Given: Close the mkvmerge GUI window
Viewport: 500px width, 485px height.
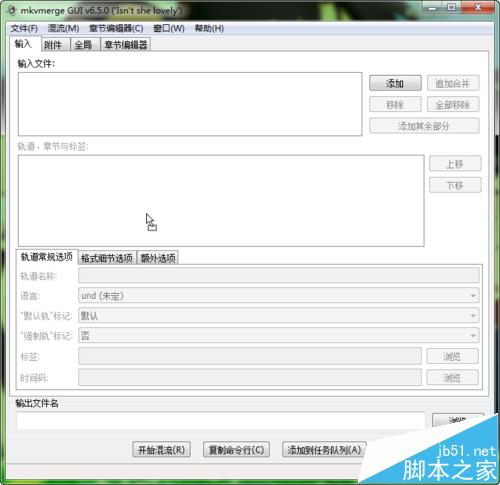Looking at the screenshot, I should click(478, 7).
